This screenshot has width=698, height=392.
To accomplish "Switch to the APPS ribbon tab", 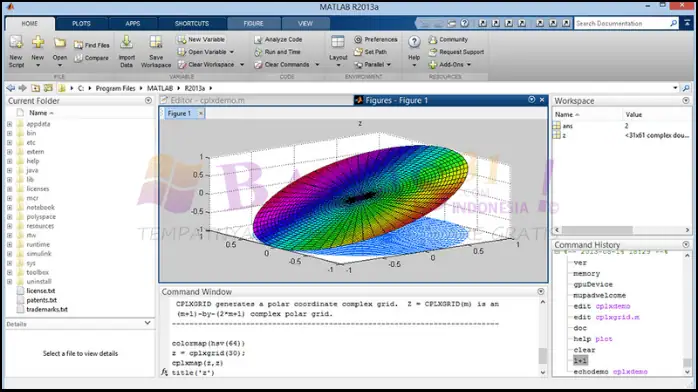I will coord(133,24).
